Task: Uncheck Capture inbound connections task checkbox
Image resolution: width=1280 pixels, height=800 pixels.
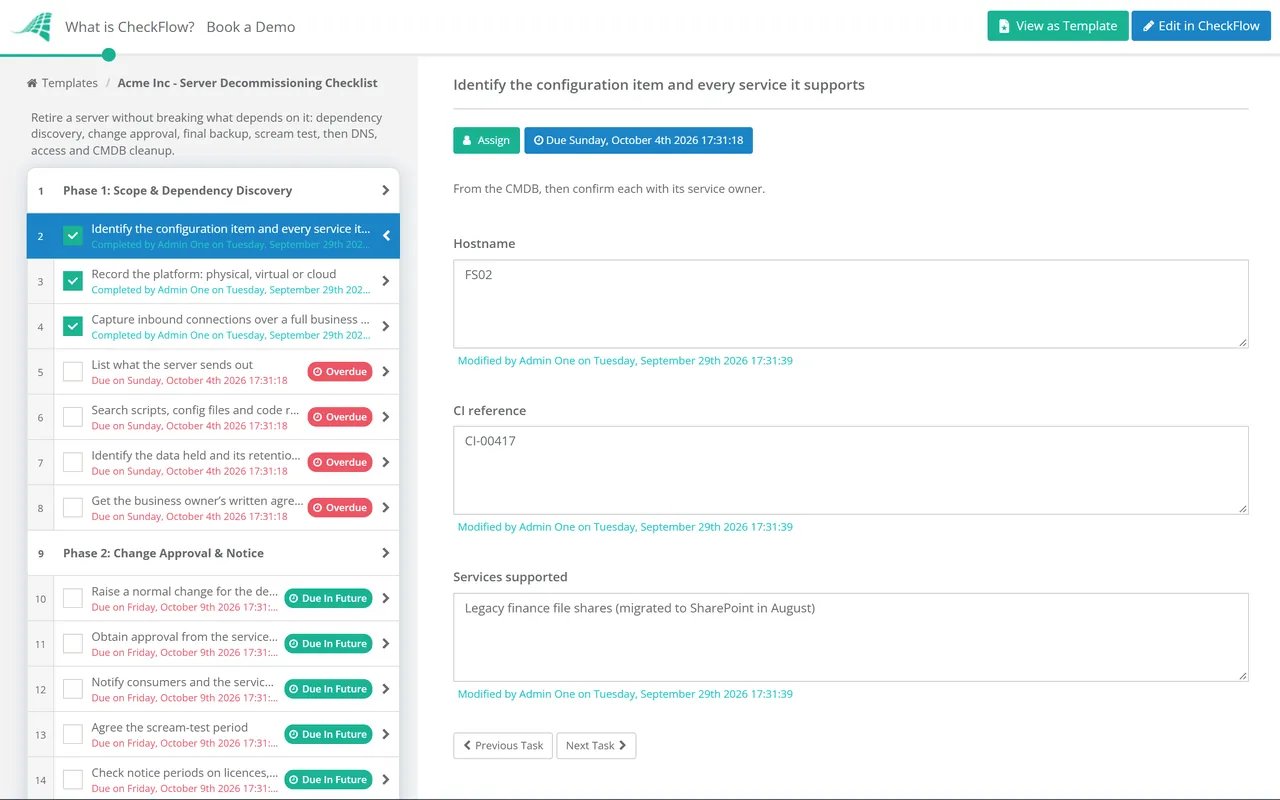Action: pyautogui.click(x=73, y=326)
